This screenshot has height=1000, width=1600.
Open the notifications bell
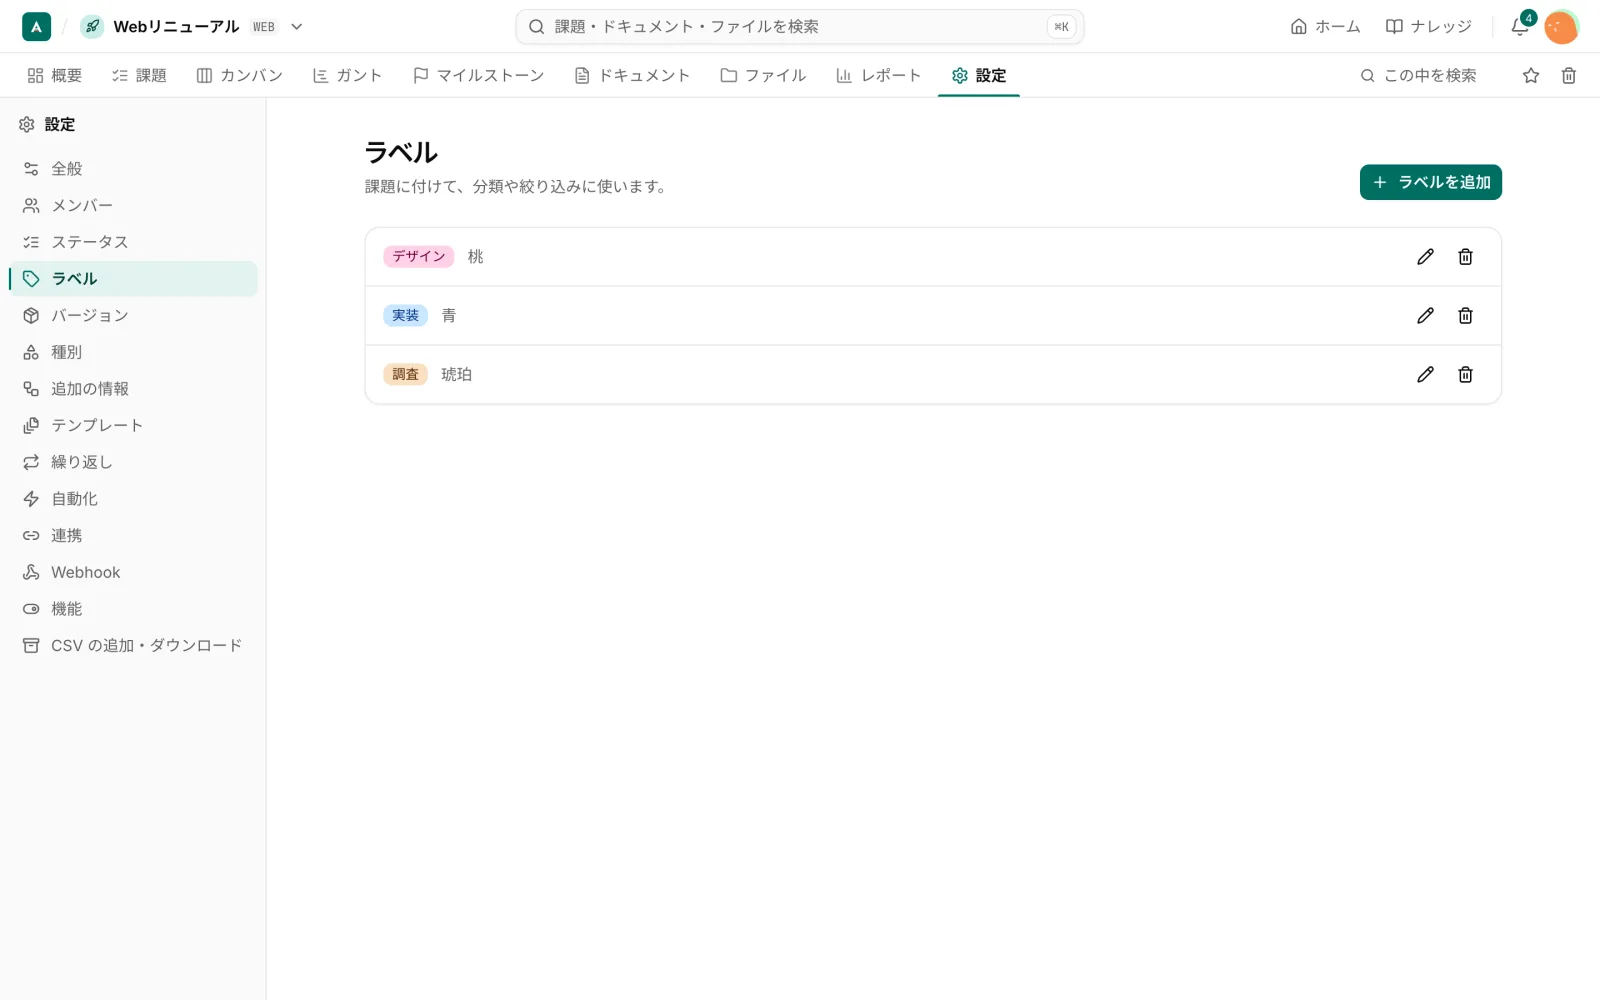pos(1520,27)
